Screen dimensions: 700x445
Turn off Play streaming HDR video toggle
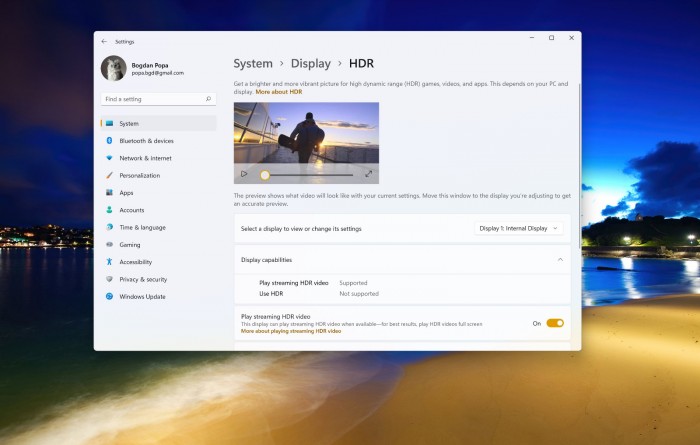555,323
